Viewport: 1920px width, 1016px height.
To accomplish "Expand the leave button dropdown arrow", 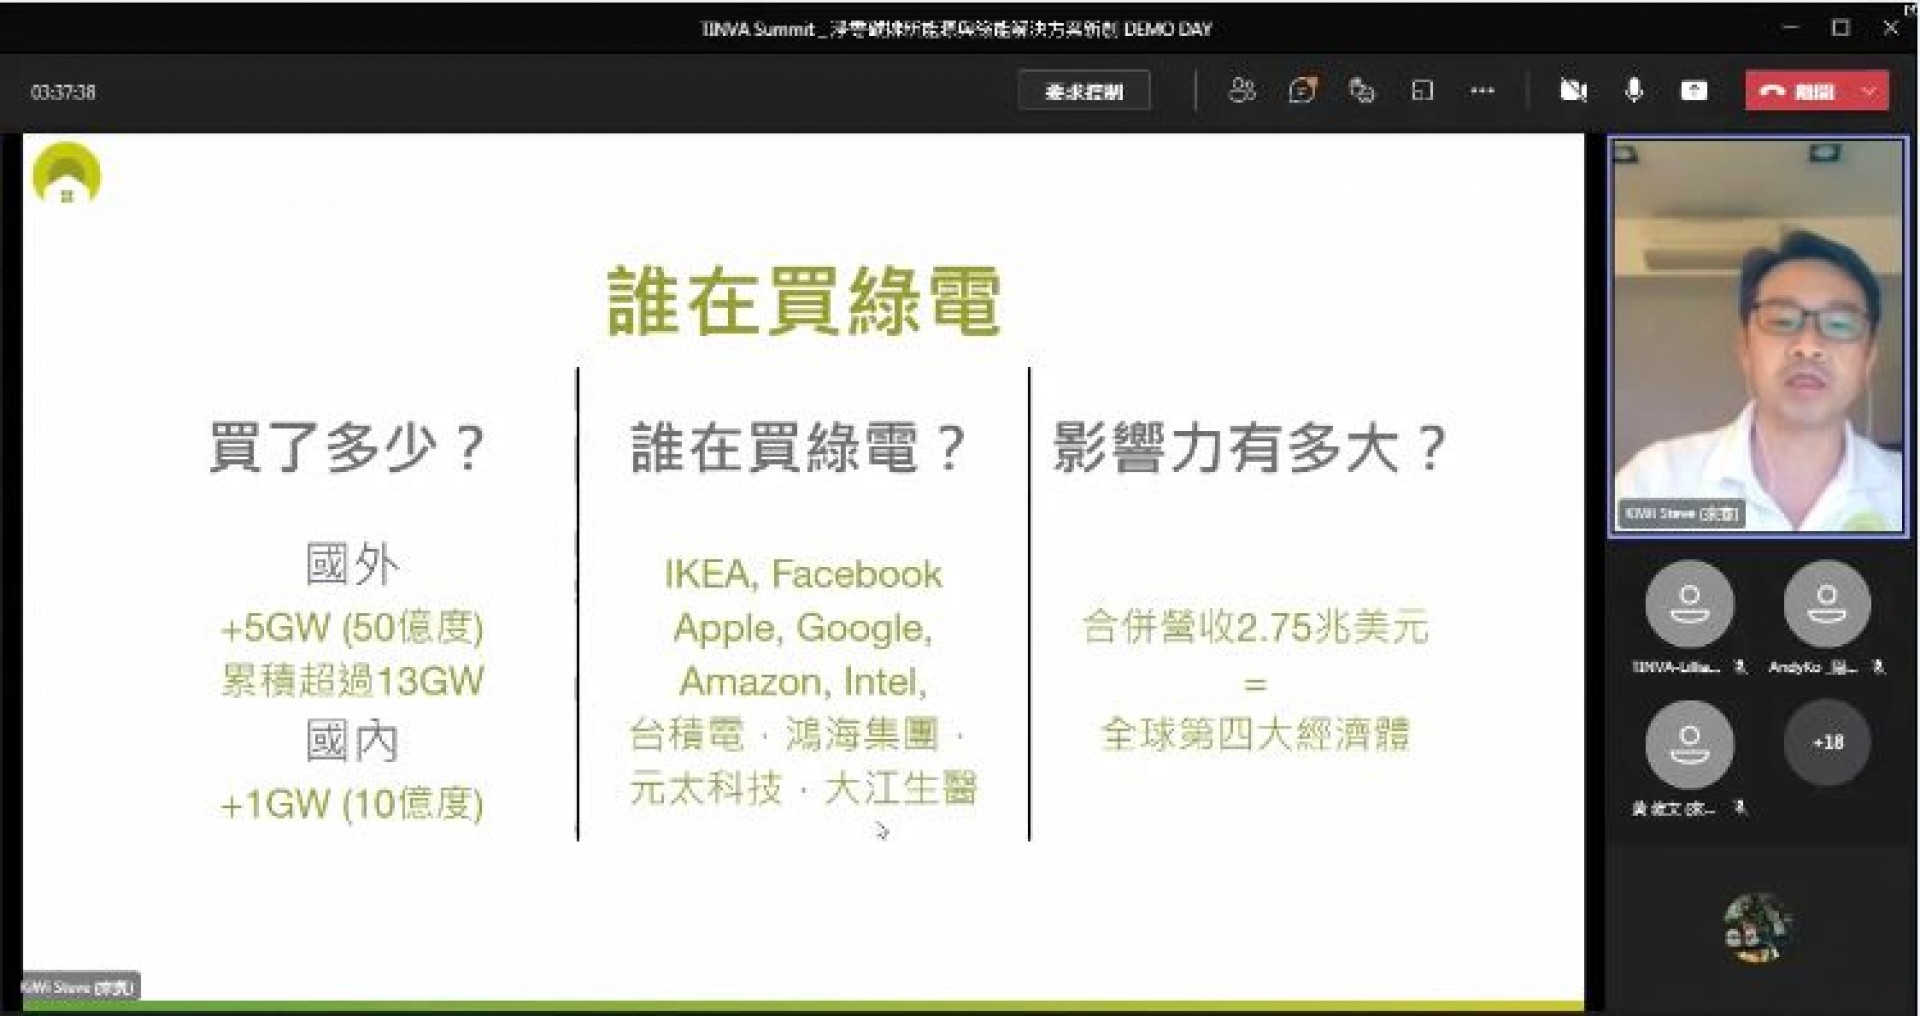I will (x=1870, y=91).
